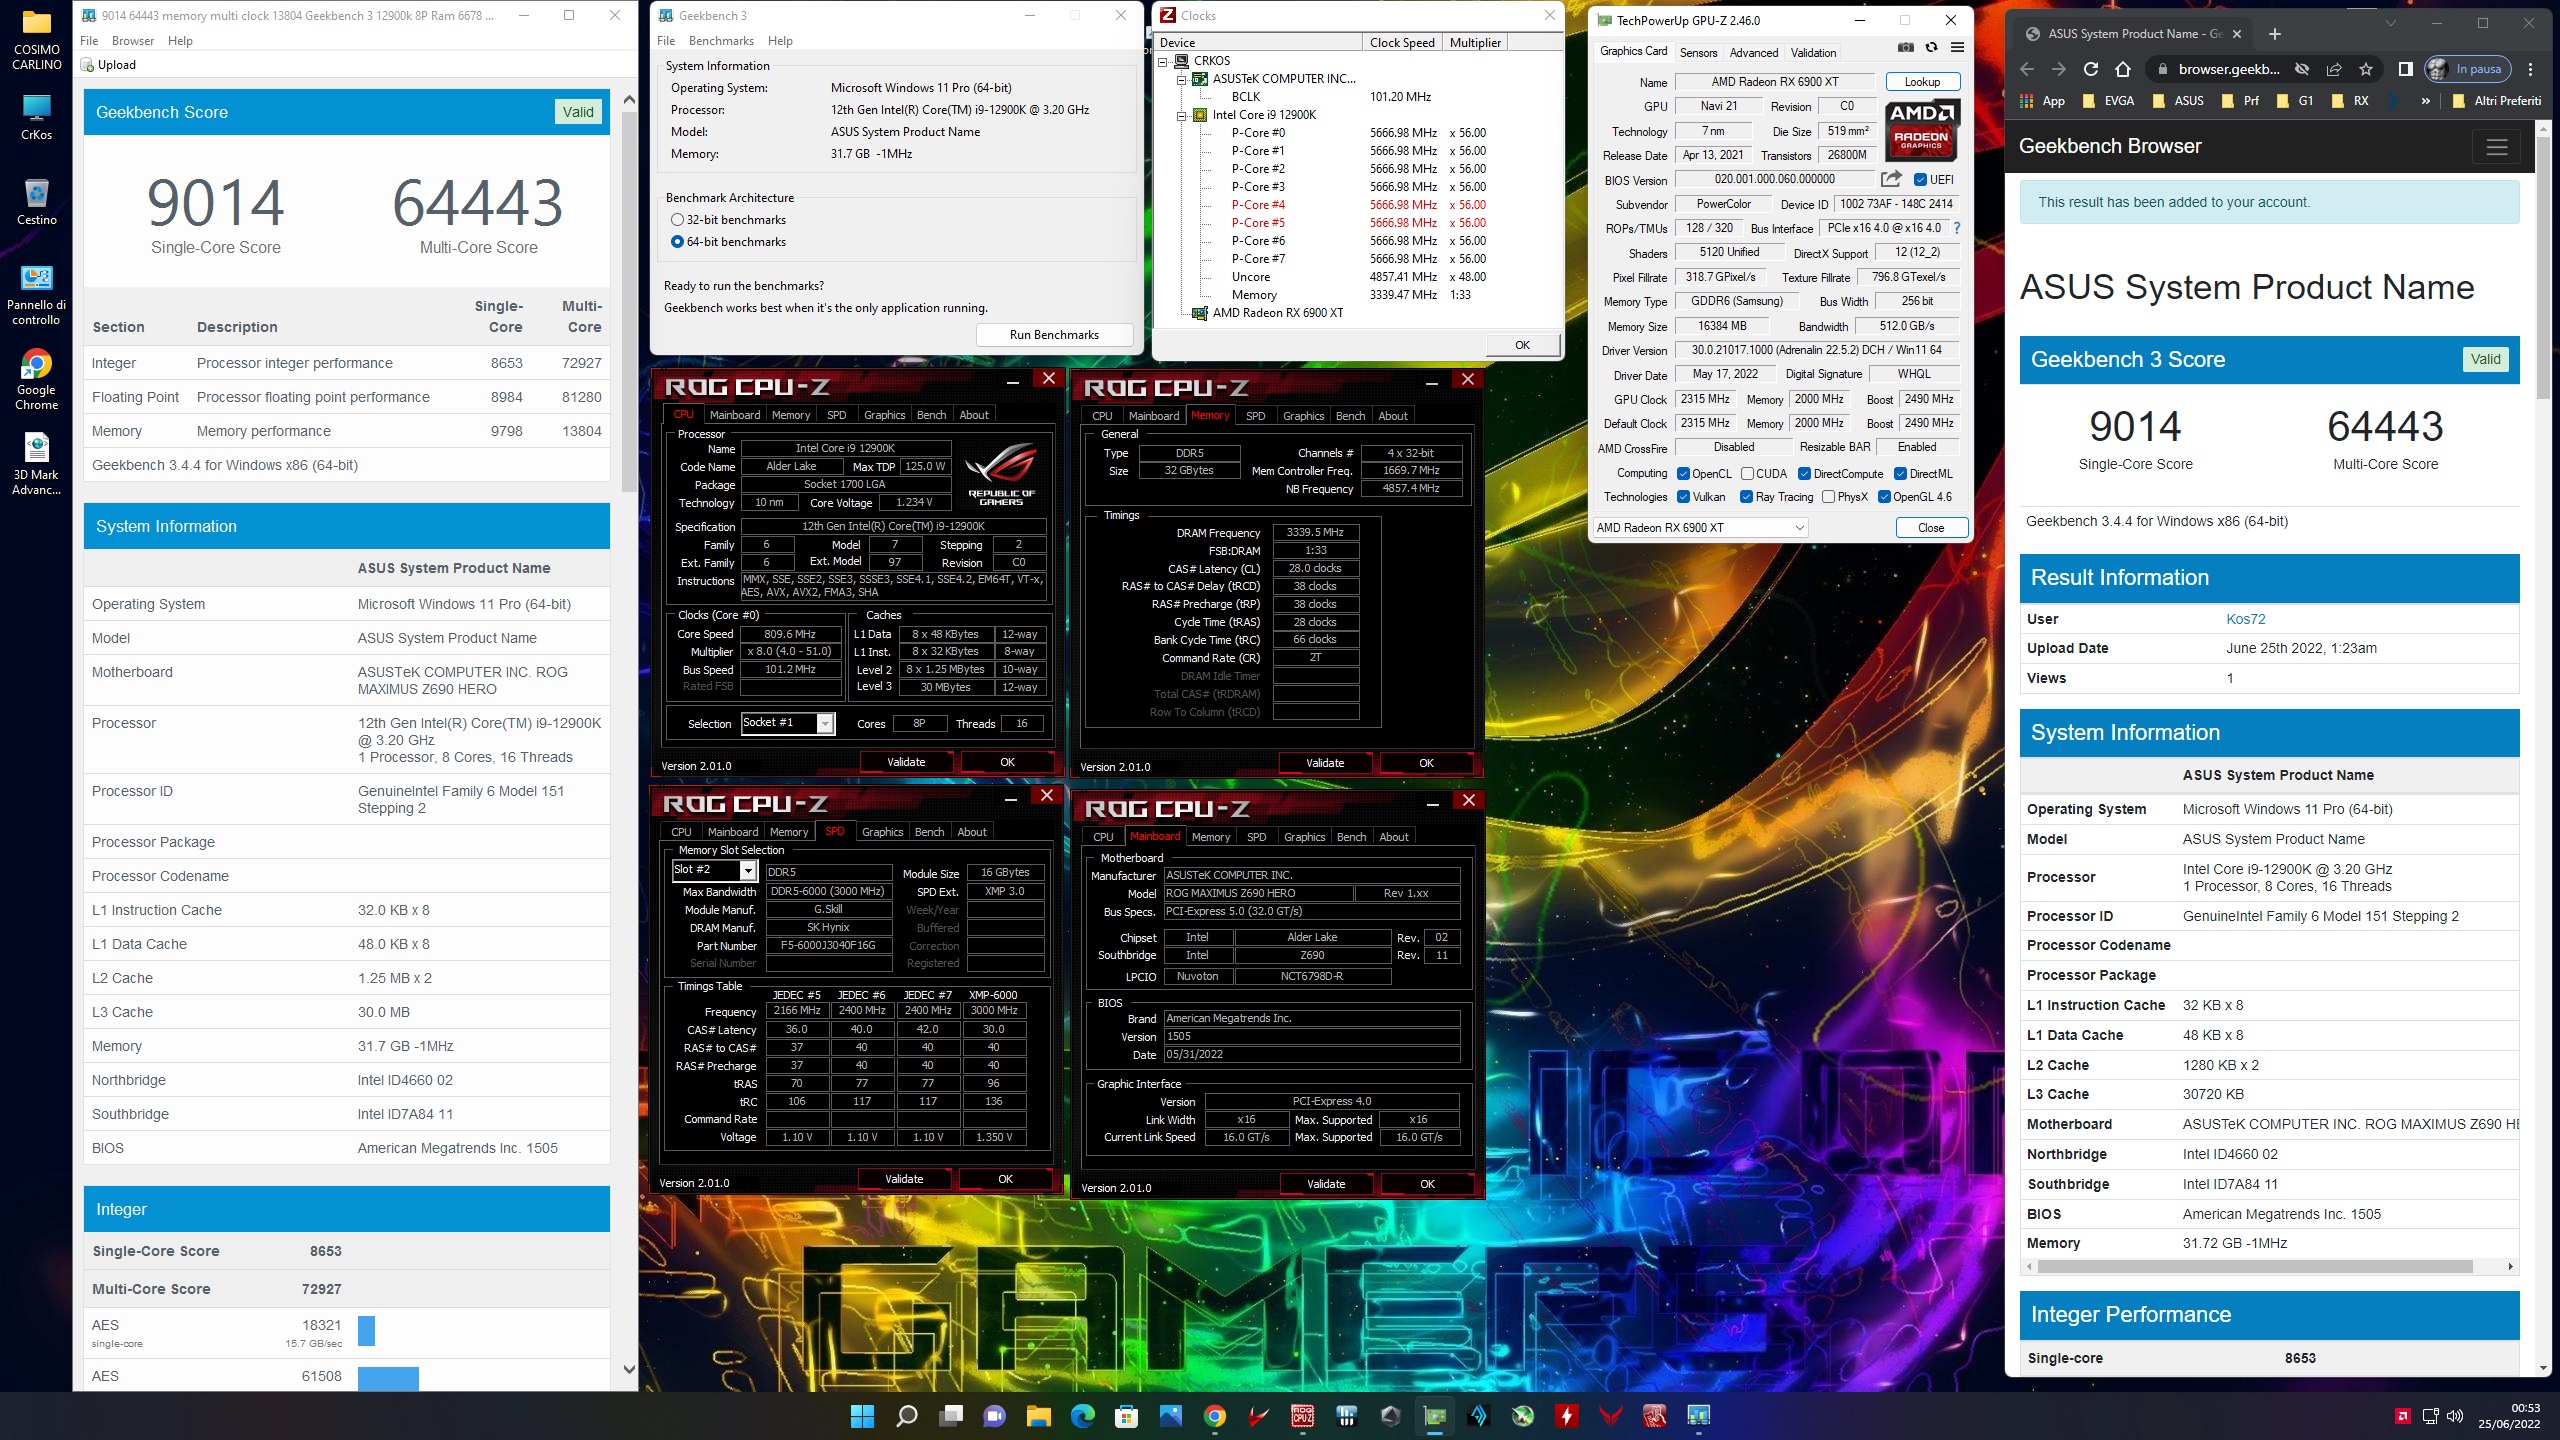This screenshot has width=2560, height=1440.
Task: Open Microsoft Edge from the taskbar
Action: click(1082, 1416)
